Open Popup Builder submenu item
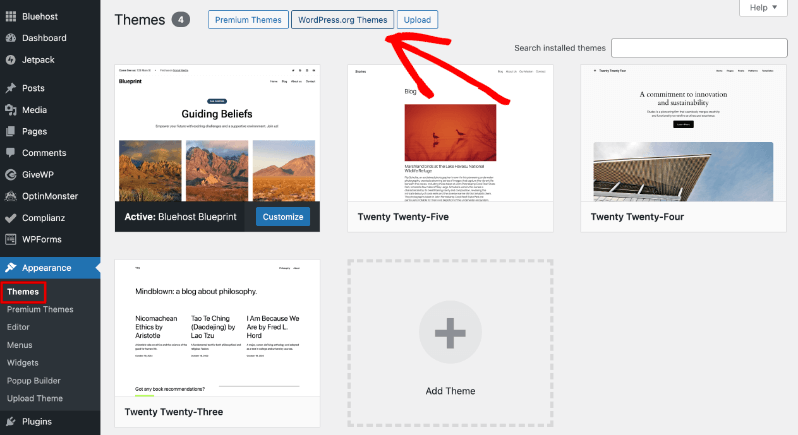 pyautogui.click(x=34, y=381)
